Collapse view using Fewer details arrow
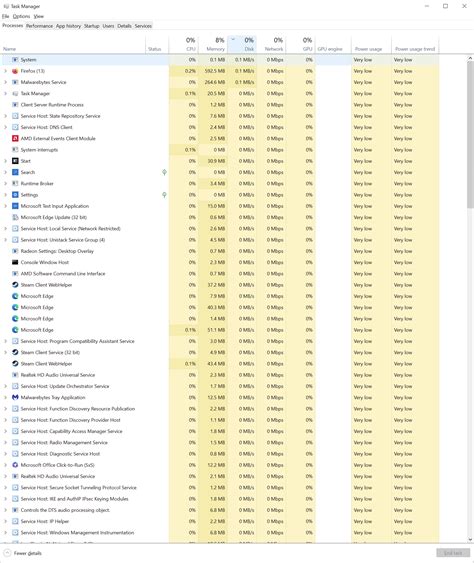Viewport: 474px width, 563px height. tap(7, 553)
